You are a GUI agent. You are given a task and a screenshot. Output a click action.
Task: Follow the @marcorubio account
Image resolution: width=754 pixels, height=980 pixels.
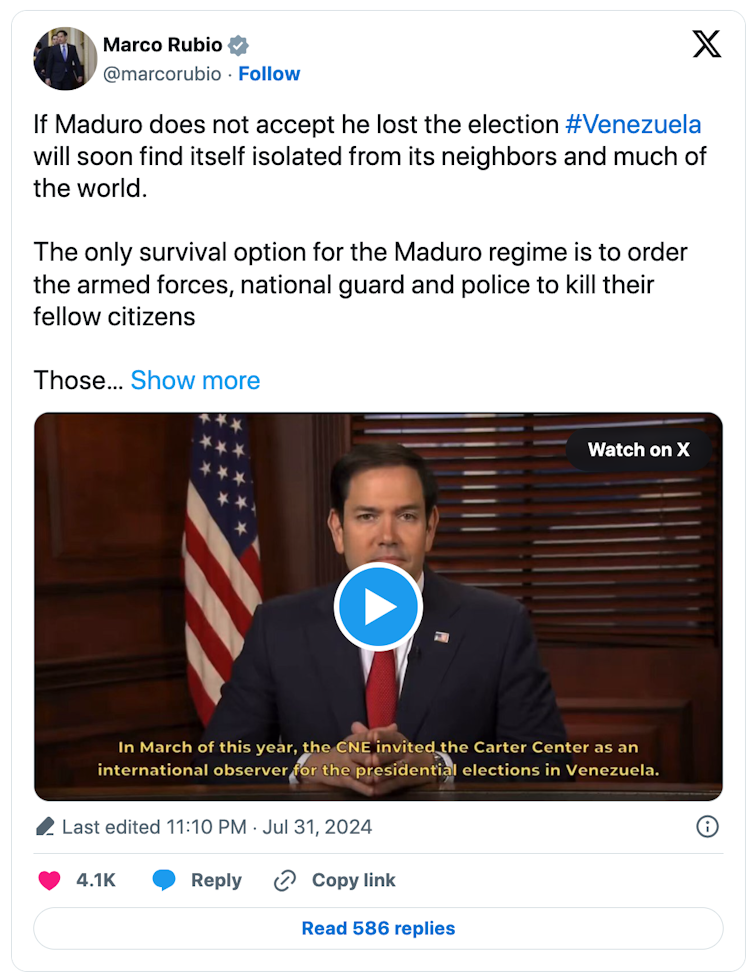(269, 74)
